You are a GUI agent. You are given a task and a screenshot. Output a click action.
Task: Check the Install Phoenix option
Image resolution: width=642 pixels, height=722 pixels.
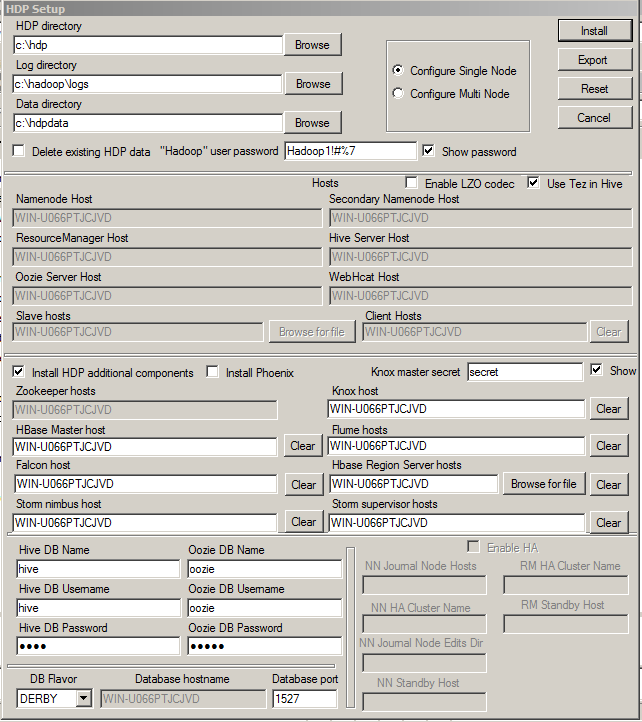click(x=212, y=372)
